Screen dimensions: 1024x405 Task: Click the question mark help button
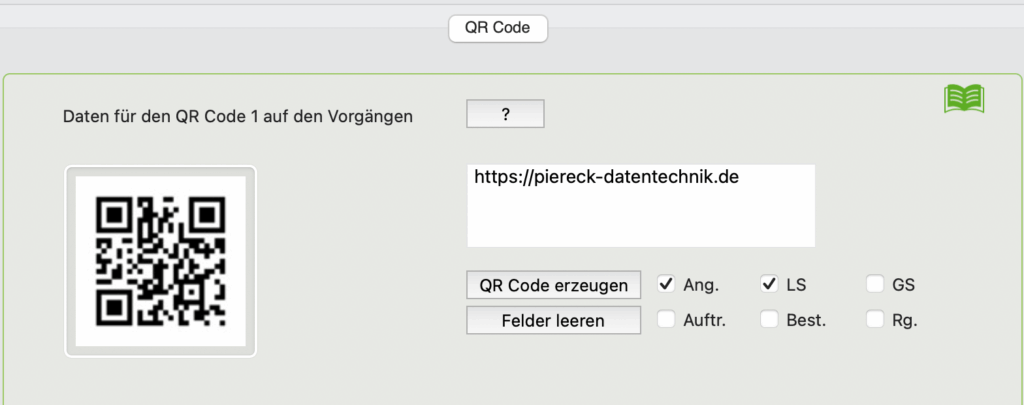pos(505,115)
